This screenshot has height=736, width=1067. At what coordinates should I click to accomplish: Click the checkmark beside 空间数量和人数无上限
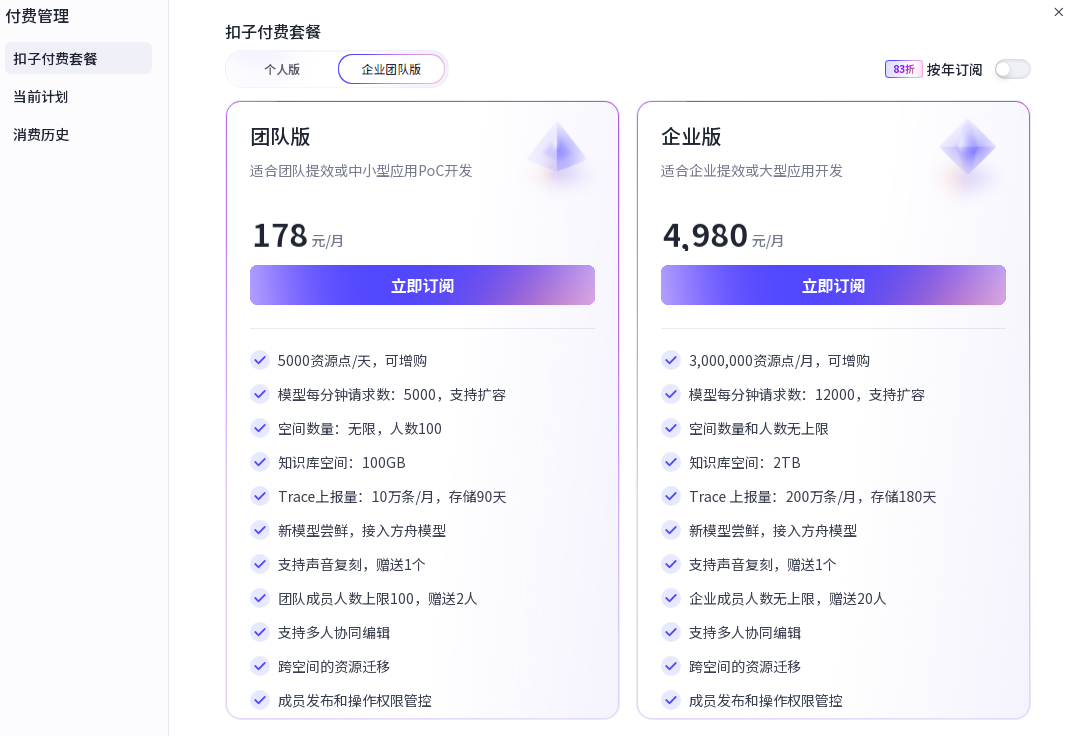[671, 428]
